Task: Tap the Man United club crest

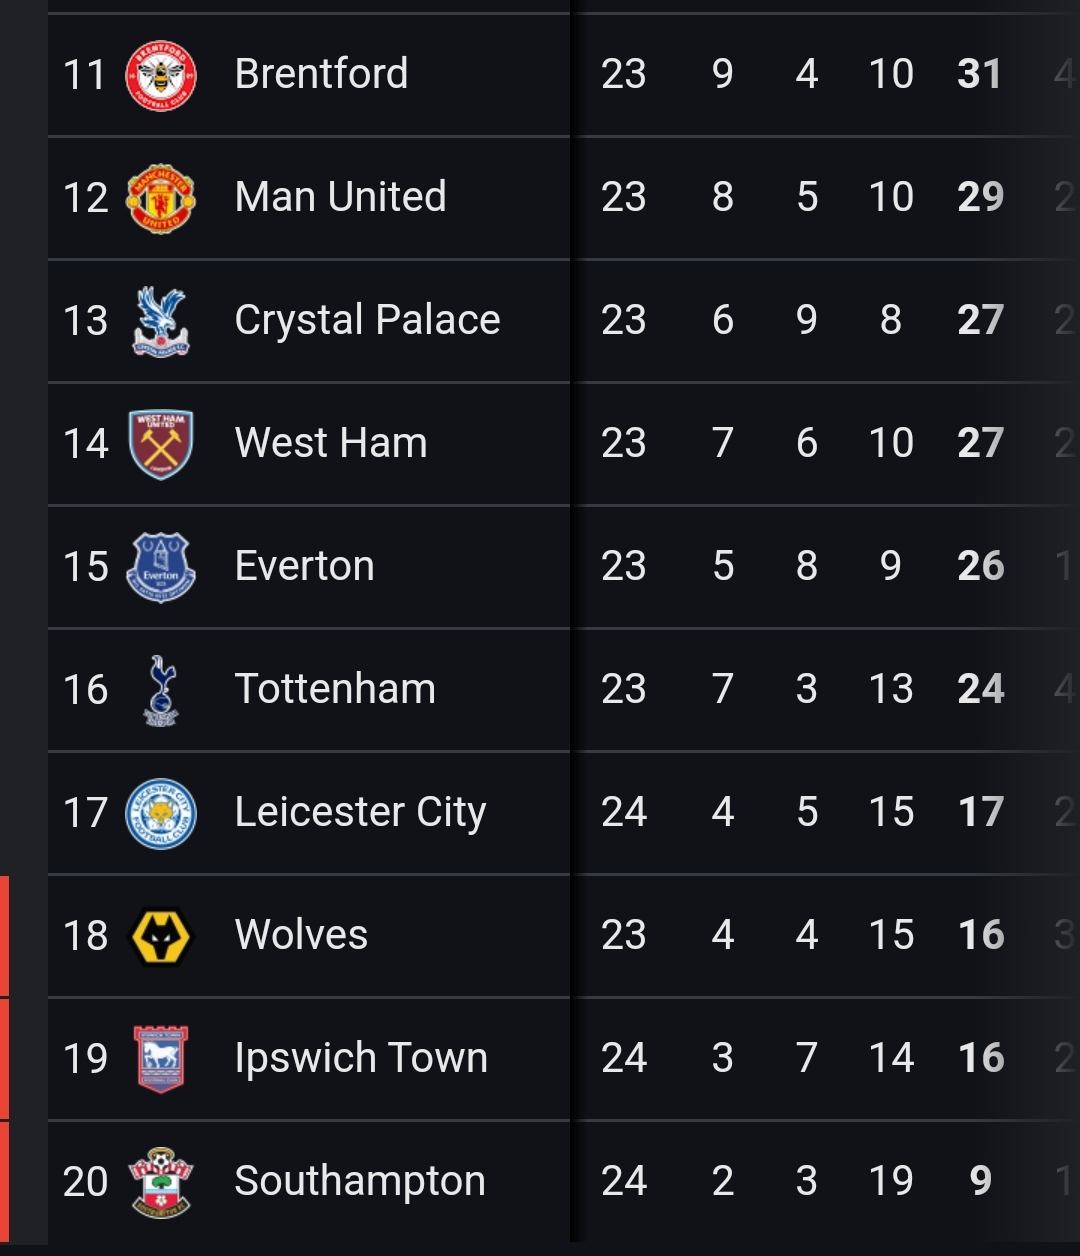Action: [161, 198]
